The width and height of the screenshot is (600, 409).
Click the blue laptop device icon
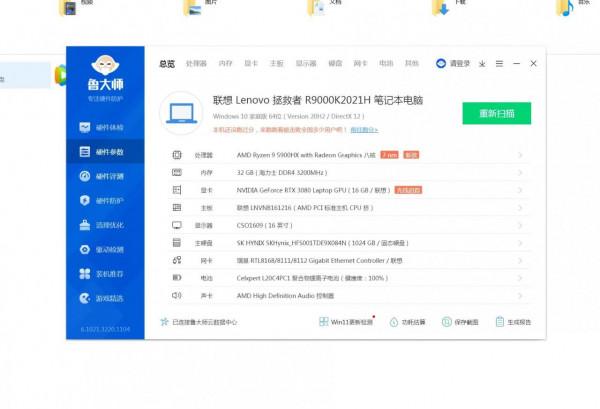point(181,114)
